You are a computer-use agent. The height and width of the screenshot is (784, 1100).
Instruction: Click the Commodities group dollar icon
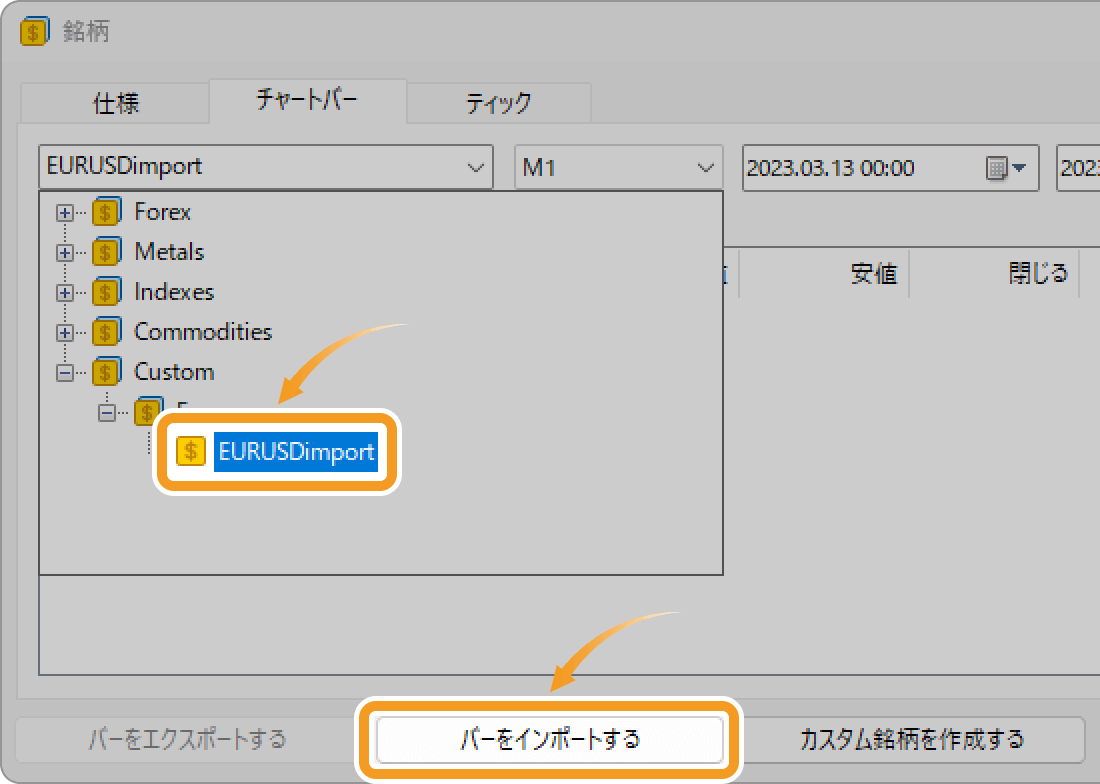pos(107,332)
